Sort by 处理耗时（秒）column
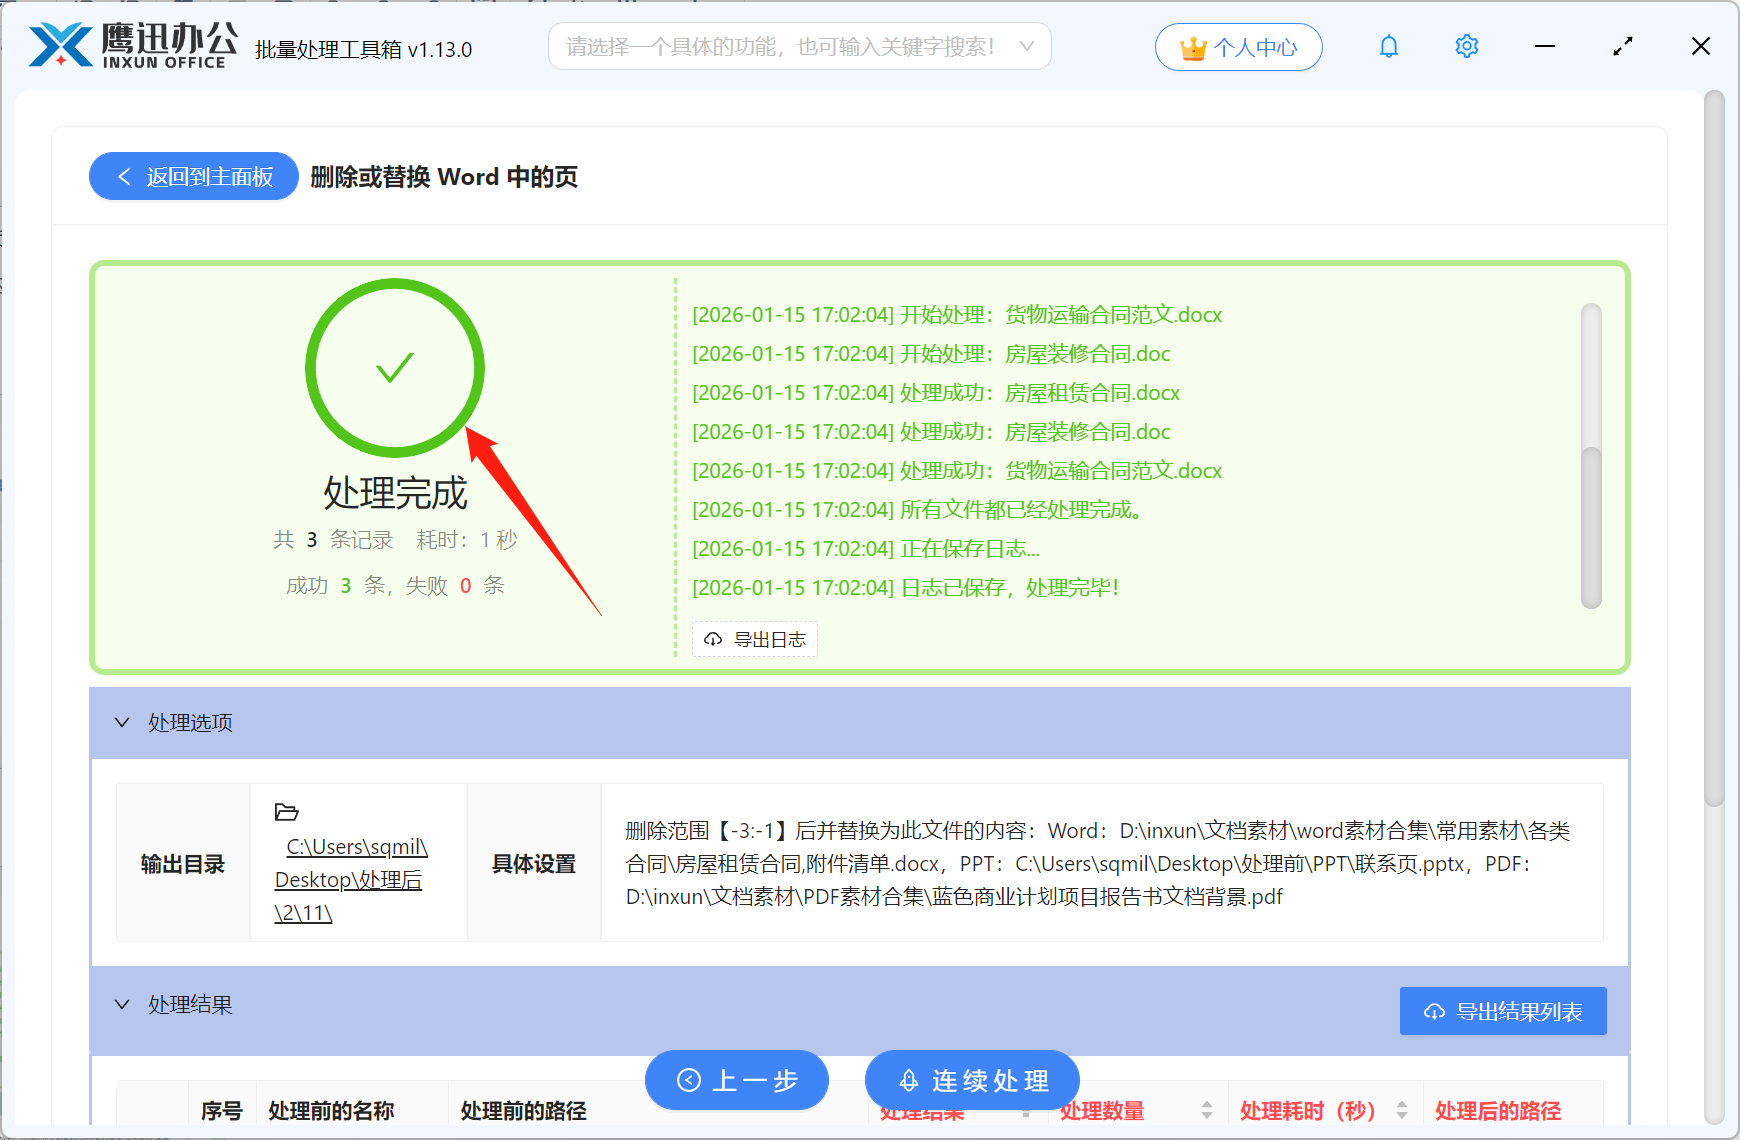 (x=1402, y=1111)
